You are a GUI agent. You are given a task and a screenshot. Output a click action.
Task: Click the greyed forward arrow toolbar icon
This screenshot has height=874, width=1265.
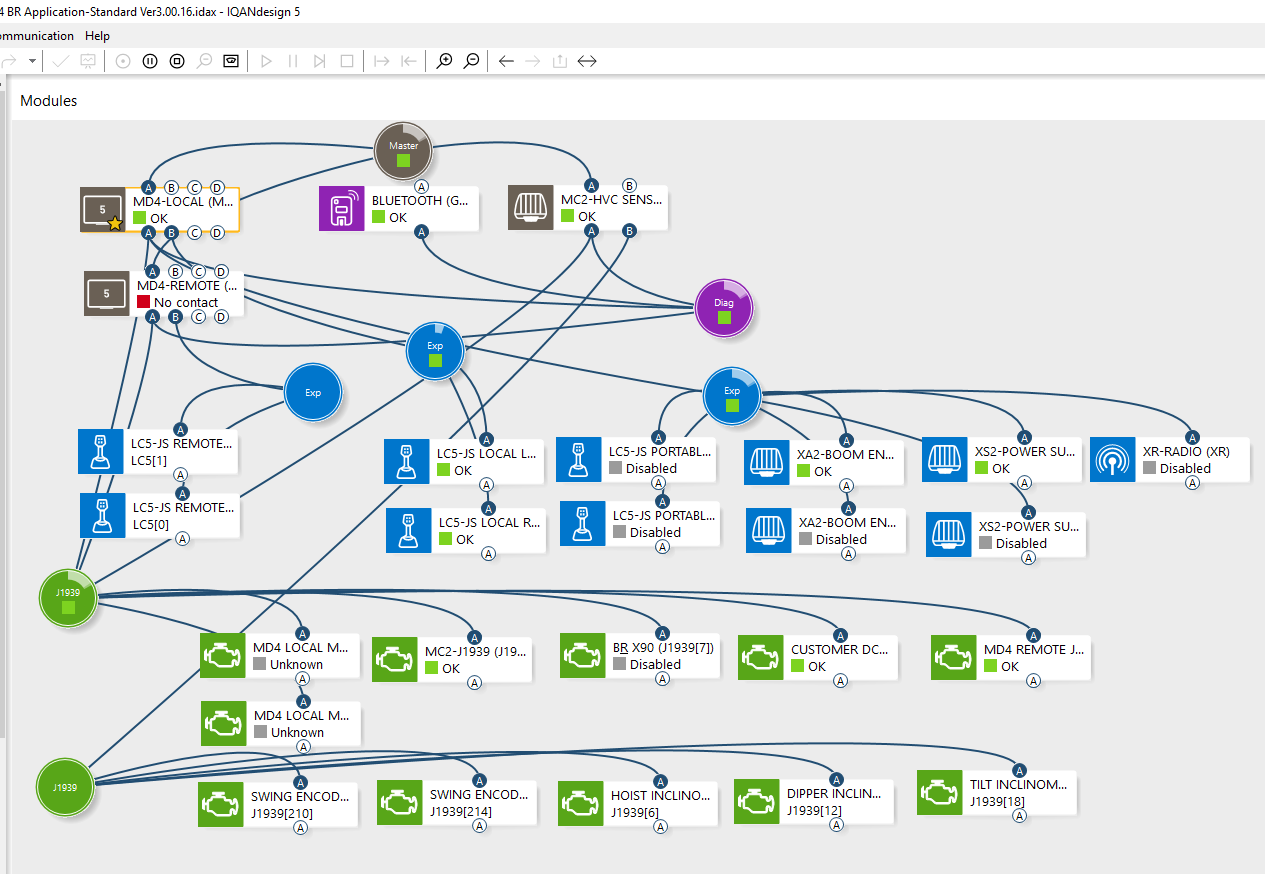pyautogui.click(x=533, y=61)
